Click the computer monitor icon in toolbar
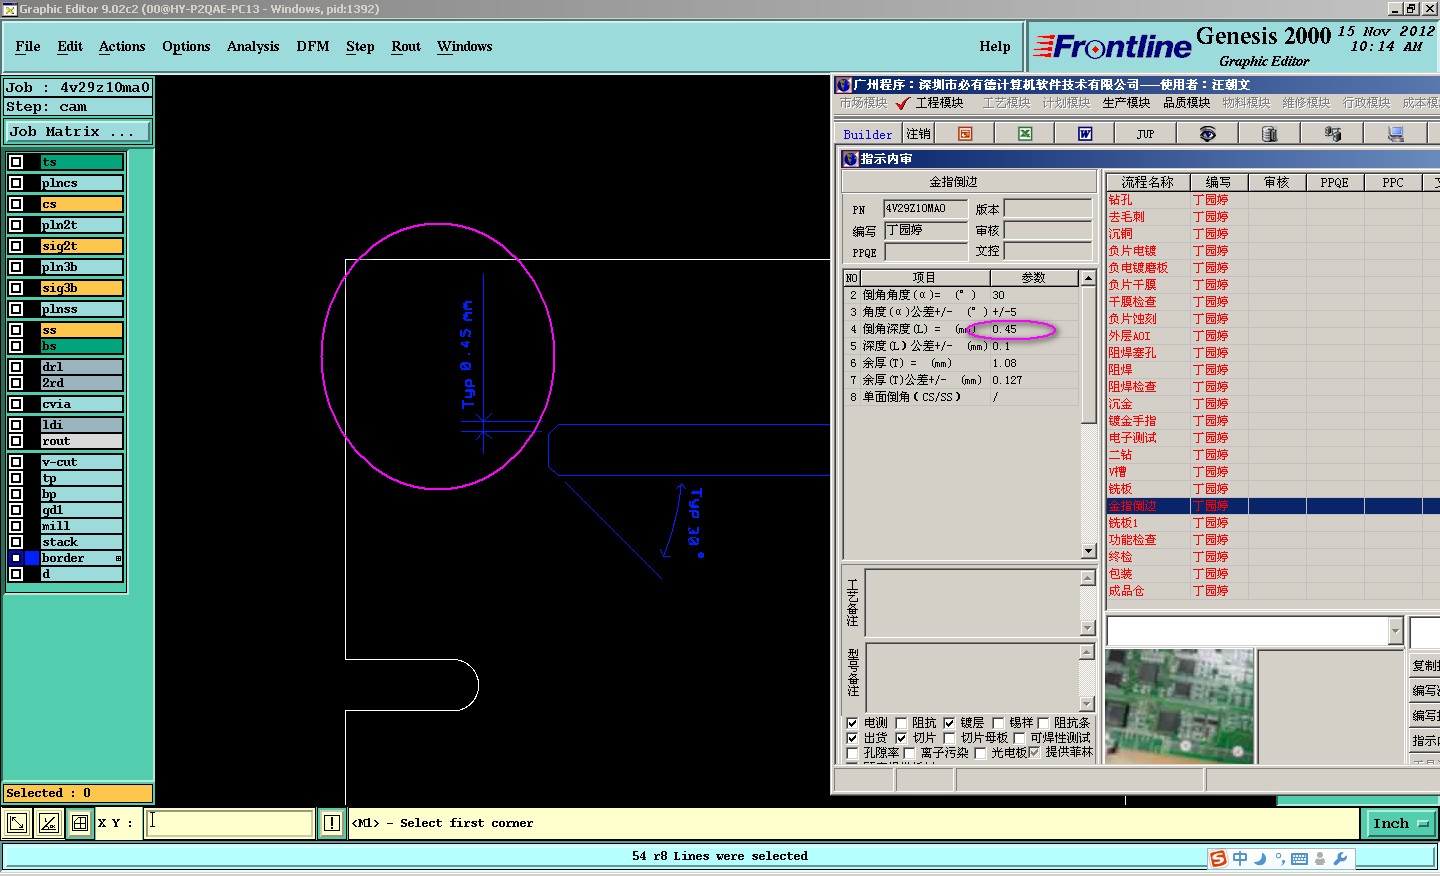 click(1395, 134)
